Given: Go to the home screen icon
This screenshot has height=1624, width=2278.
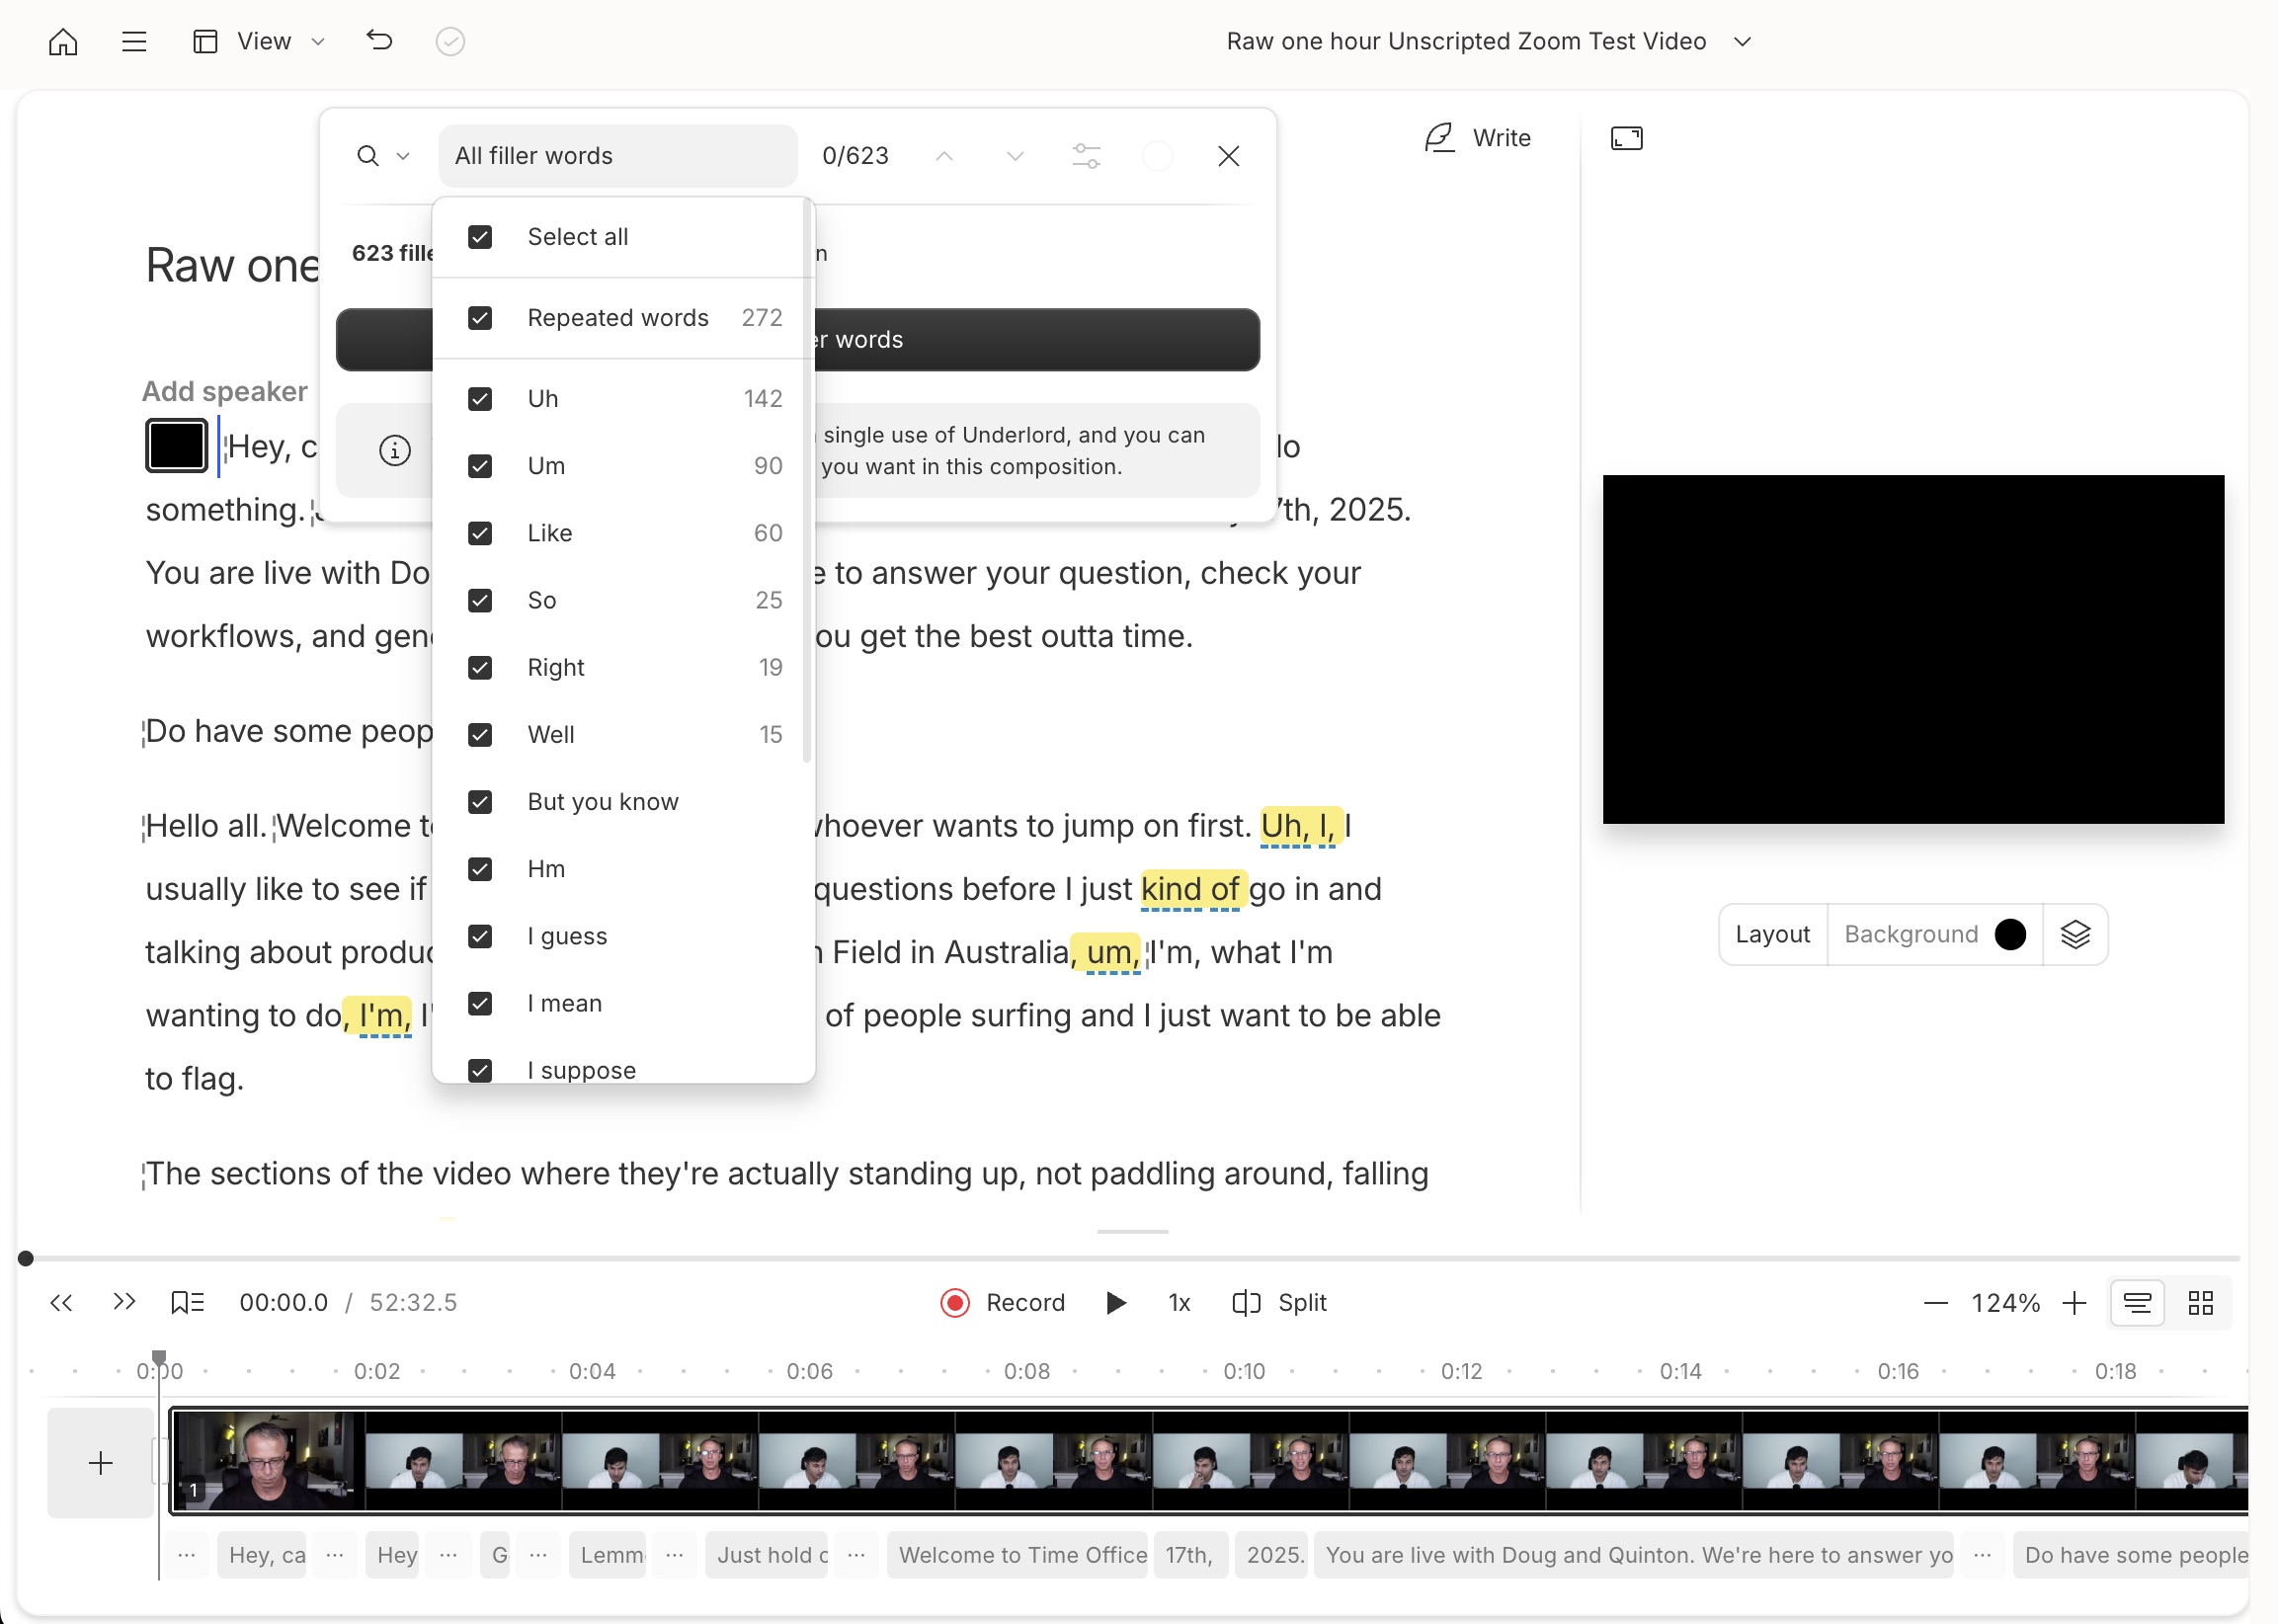Looking at the screenshot, I should point(63,41).
